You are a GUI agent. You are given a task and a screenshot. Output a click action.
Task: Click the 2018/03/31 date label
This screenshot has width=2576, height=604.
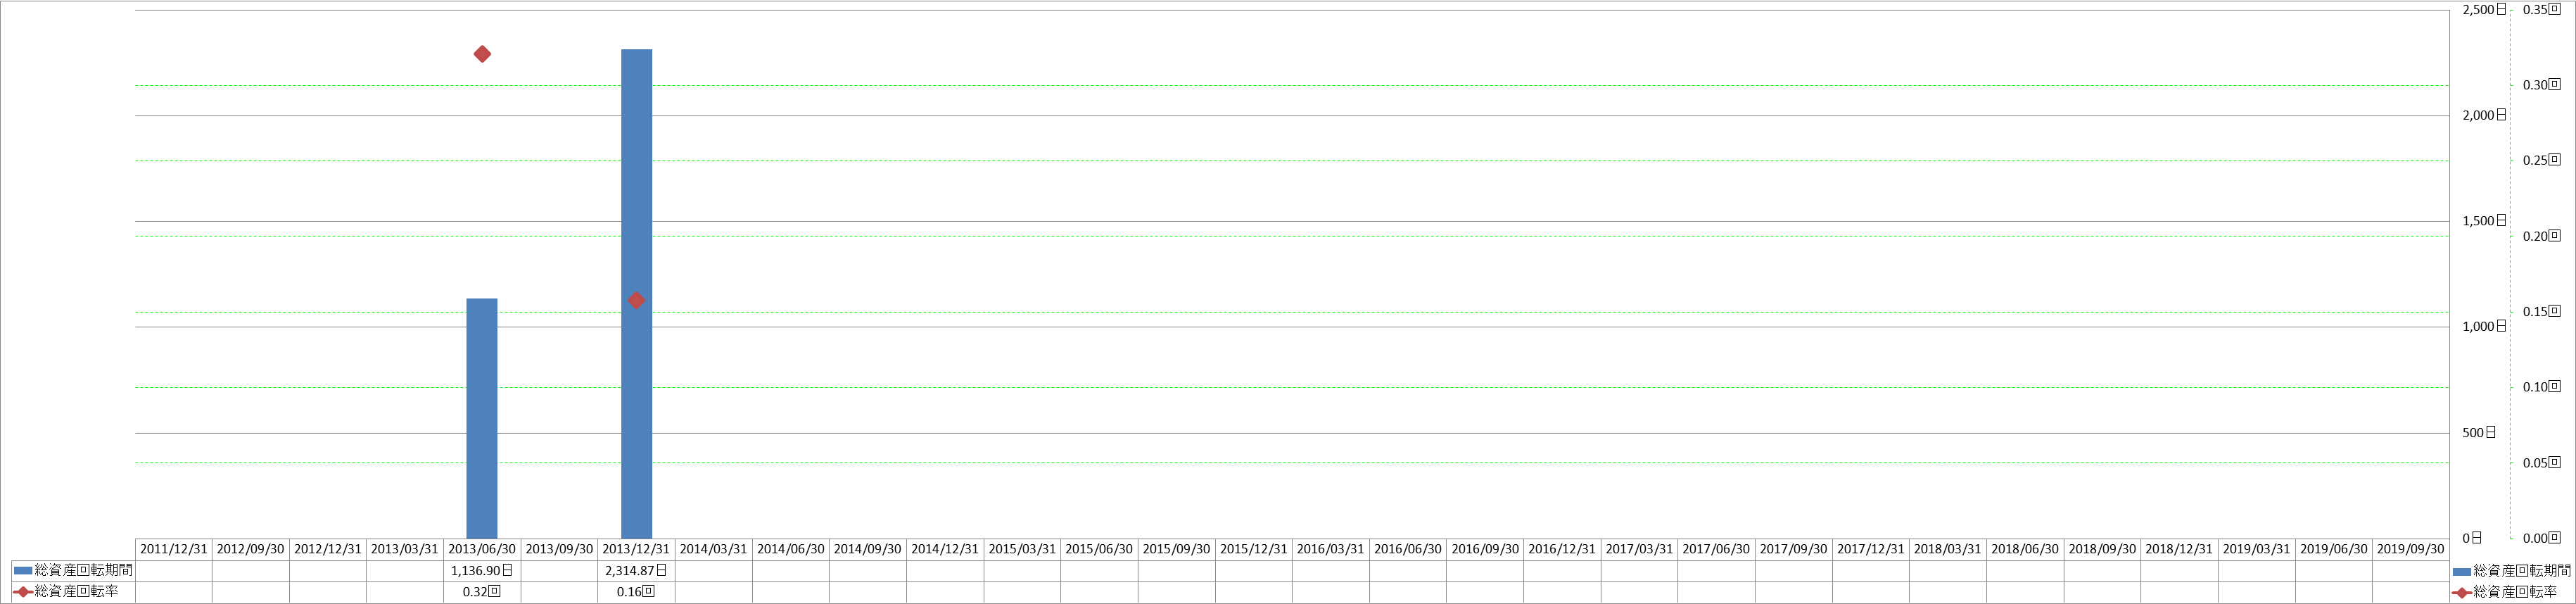click(1947, 549)
